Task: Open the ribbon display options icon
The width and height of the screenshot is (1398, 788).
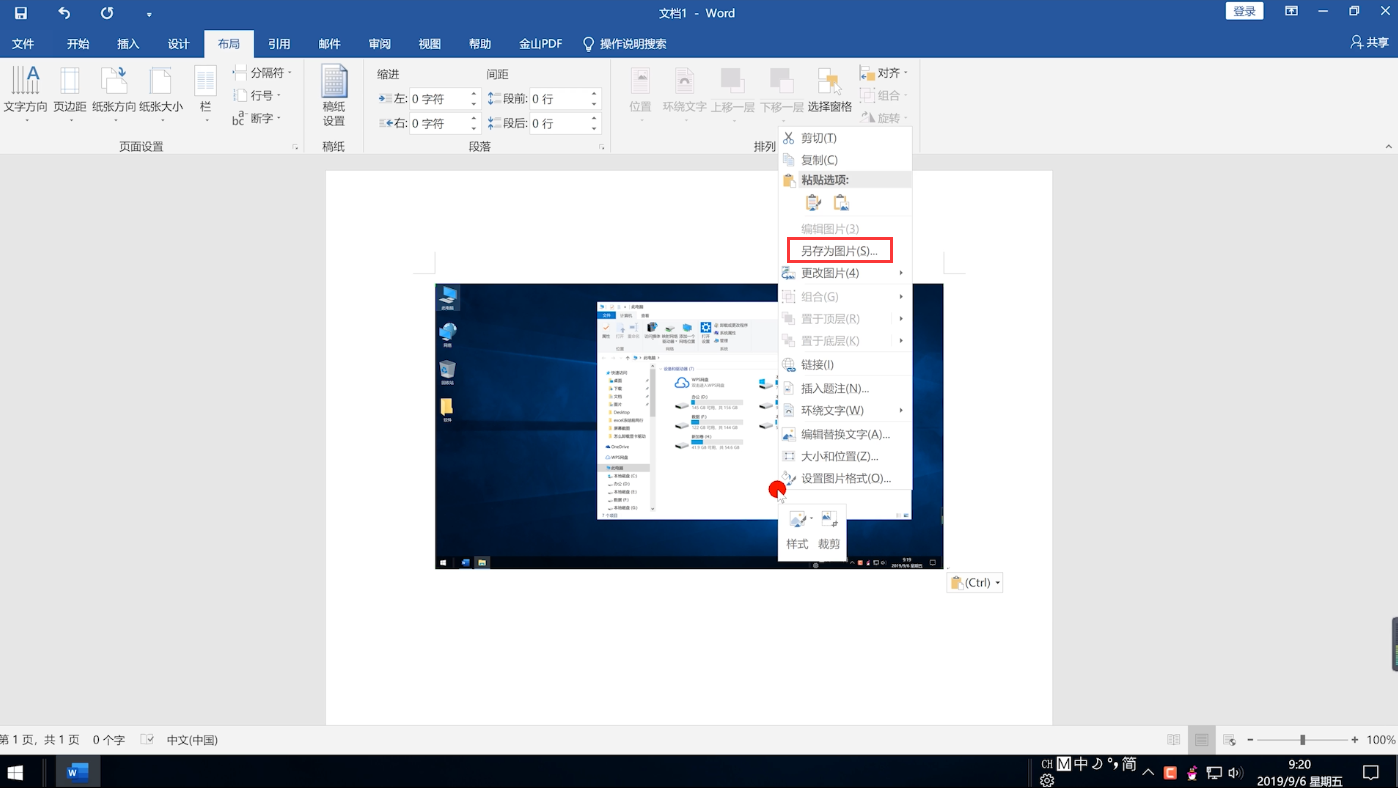Action: tap(1291, 12)
